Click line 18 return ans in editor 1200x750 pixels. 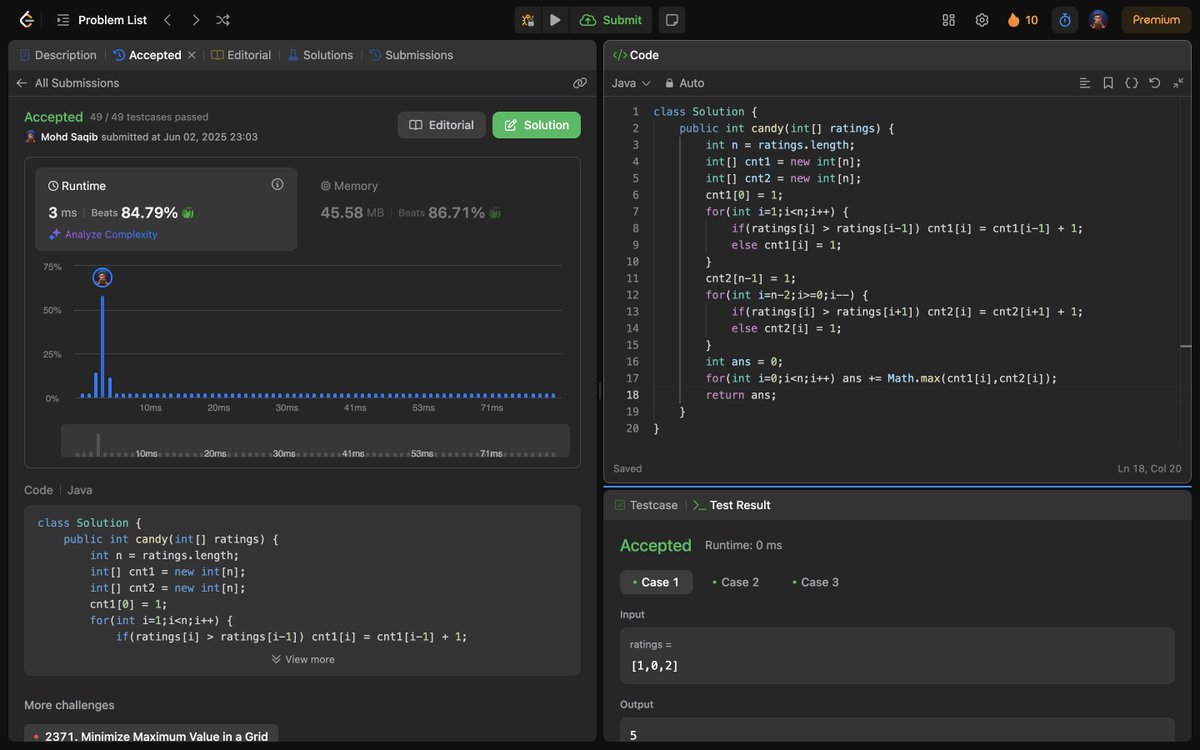click(740, 395)
